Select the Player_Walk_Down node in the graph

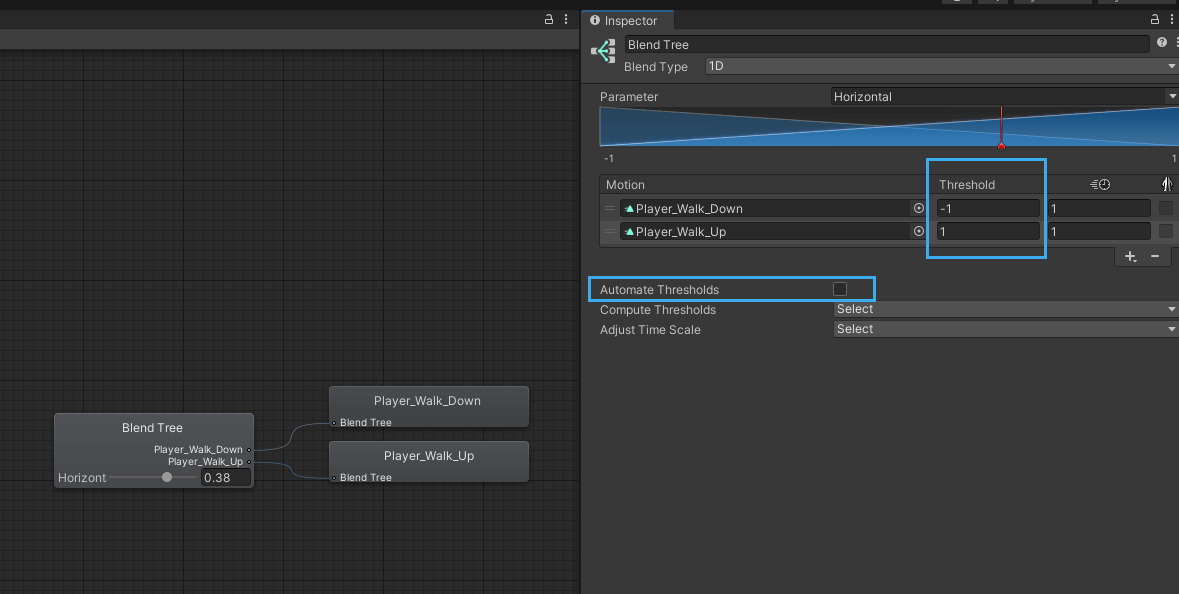428,401
